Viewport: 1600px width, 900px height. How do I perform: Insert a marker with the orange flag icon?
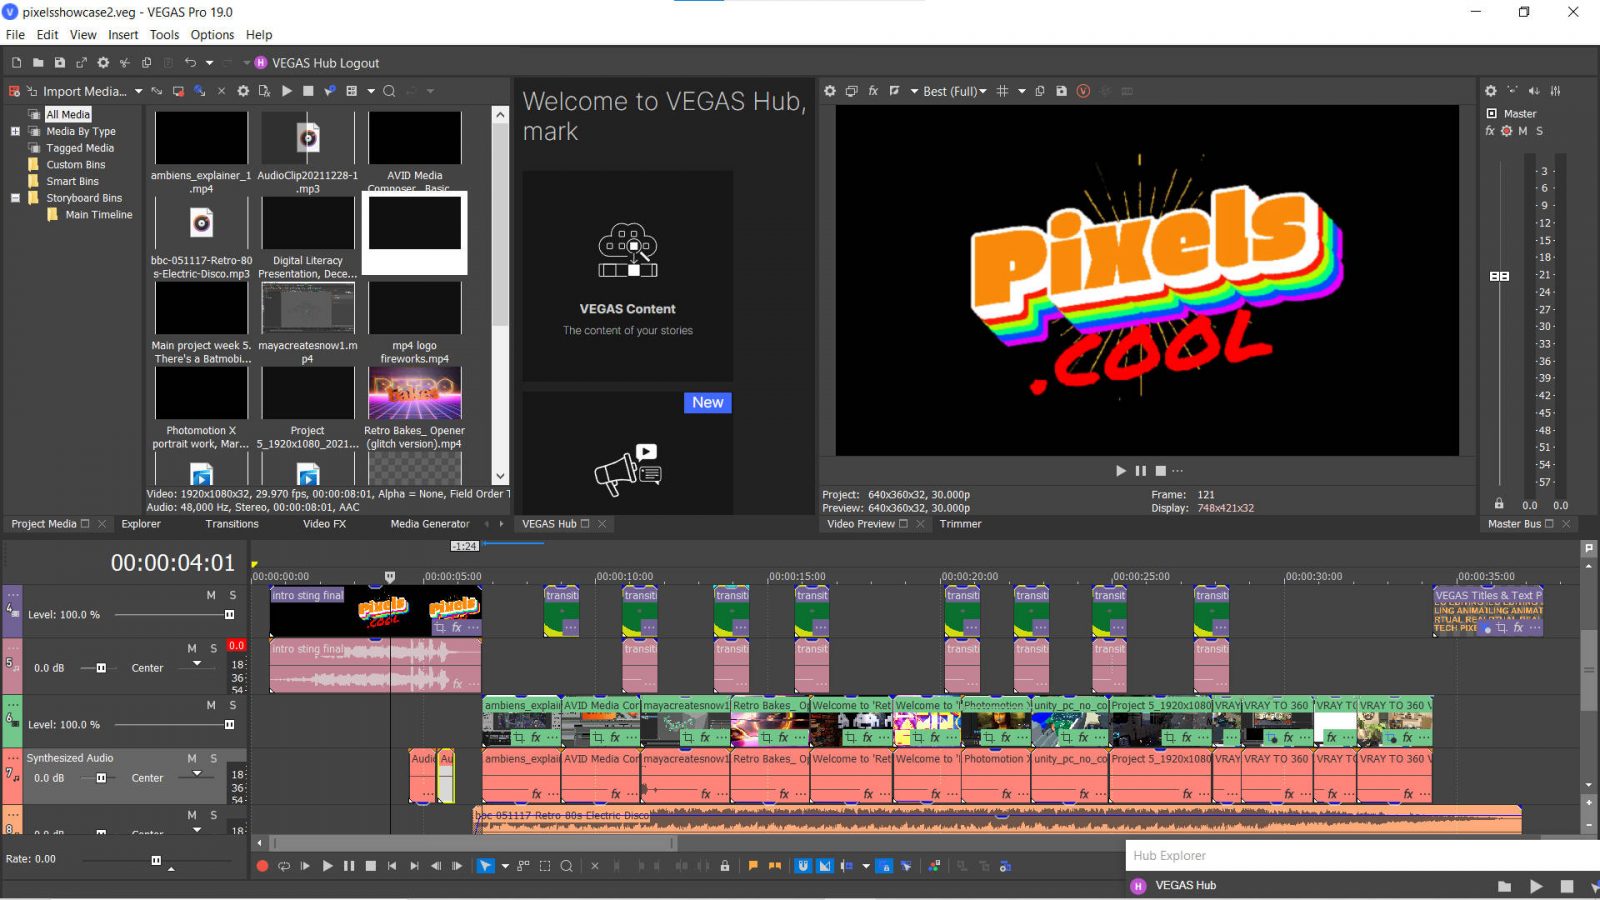pyautogui.click(x=753, y=866)
